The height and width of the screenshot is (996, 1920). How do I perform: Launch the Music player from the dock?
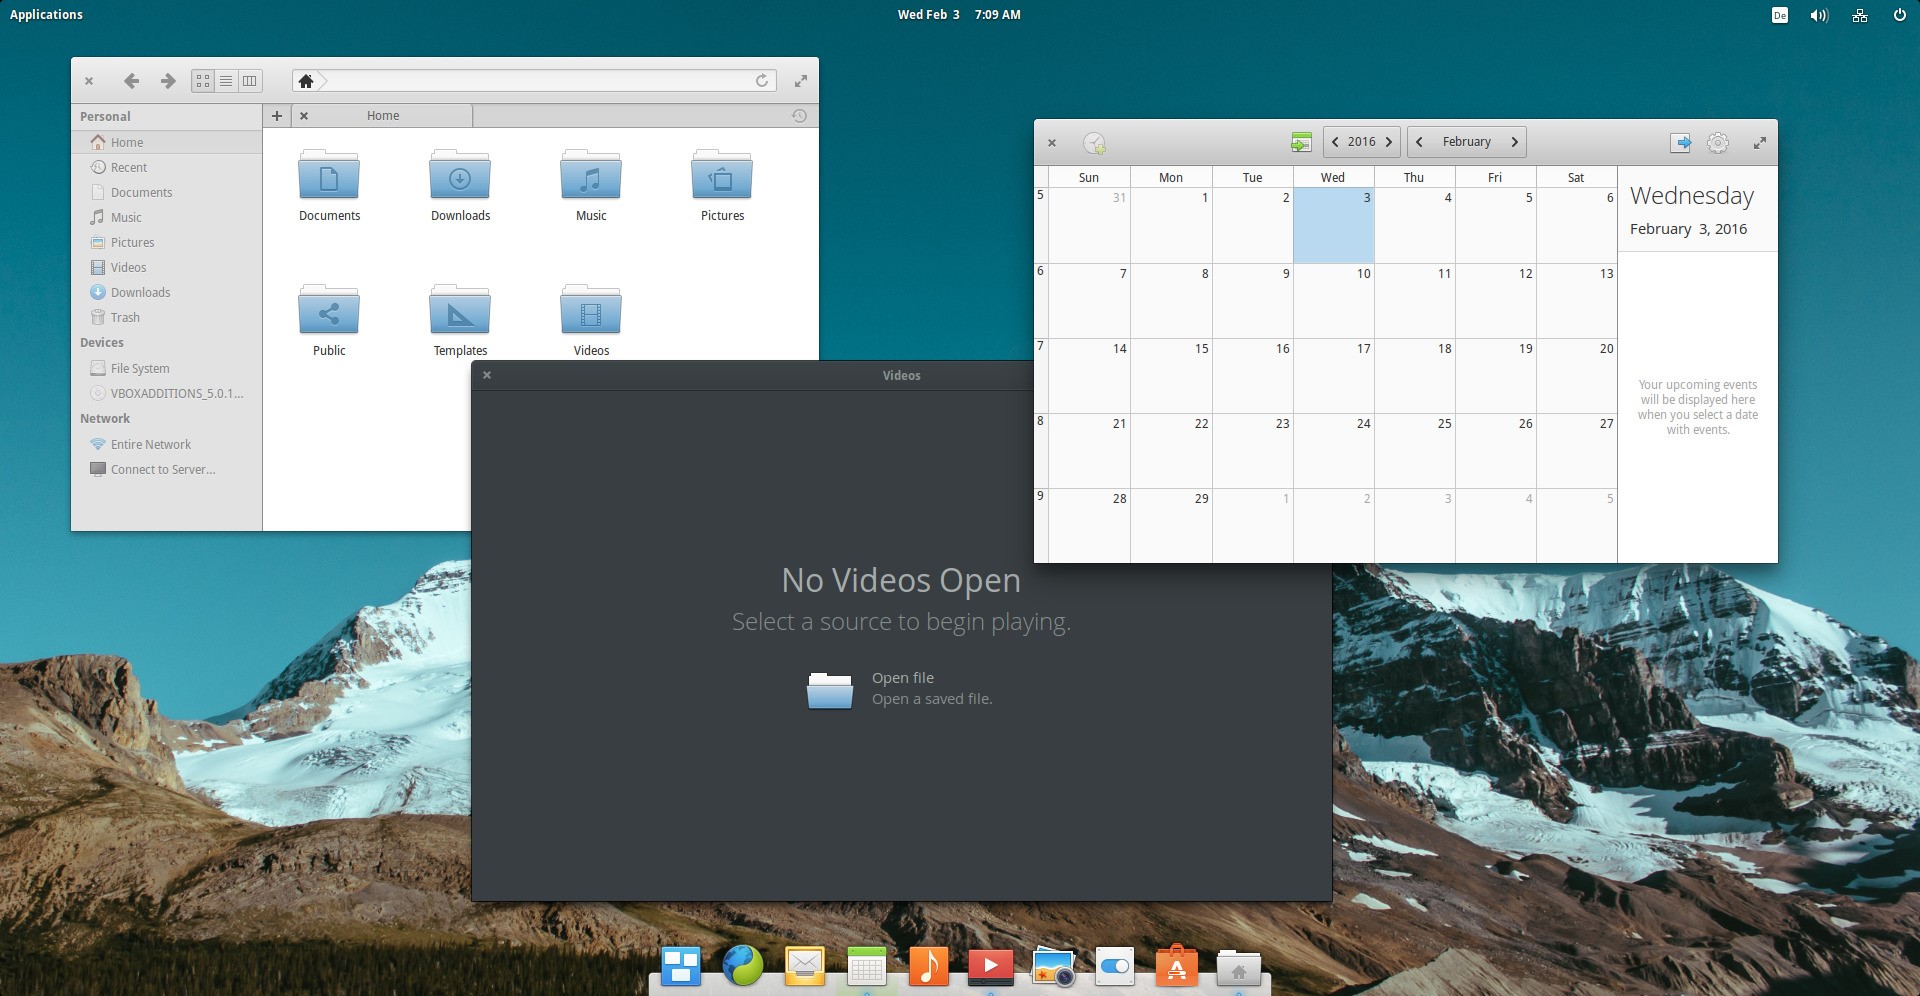928,966
